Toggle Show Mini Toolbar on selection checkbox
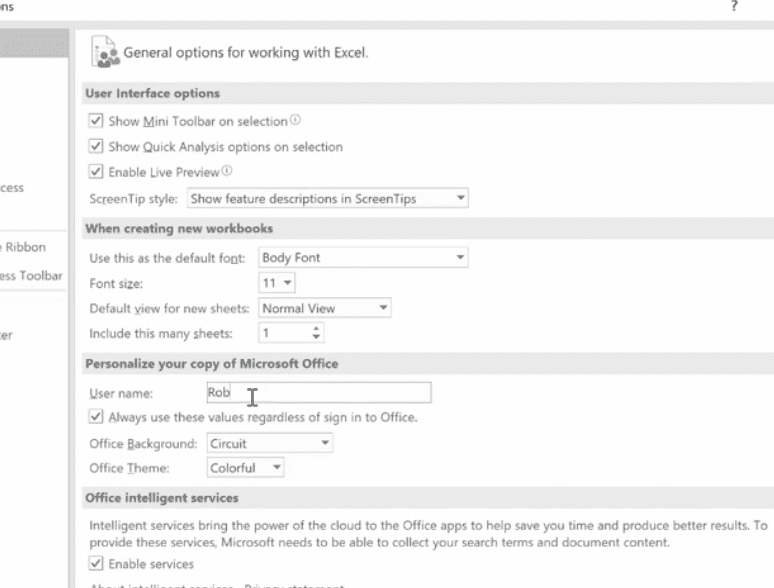Screen dimensions: 774x588 96,121
